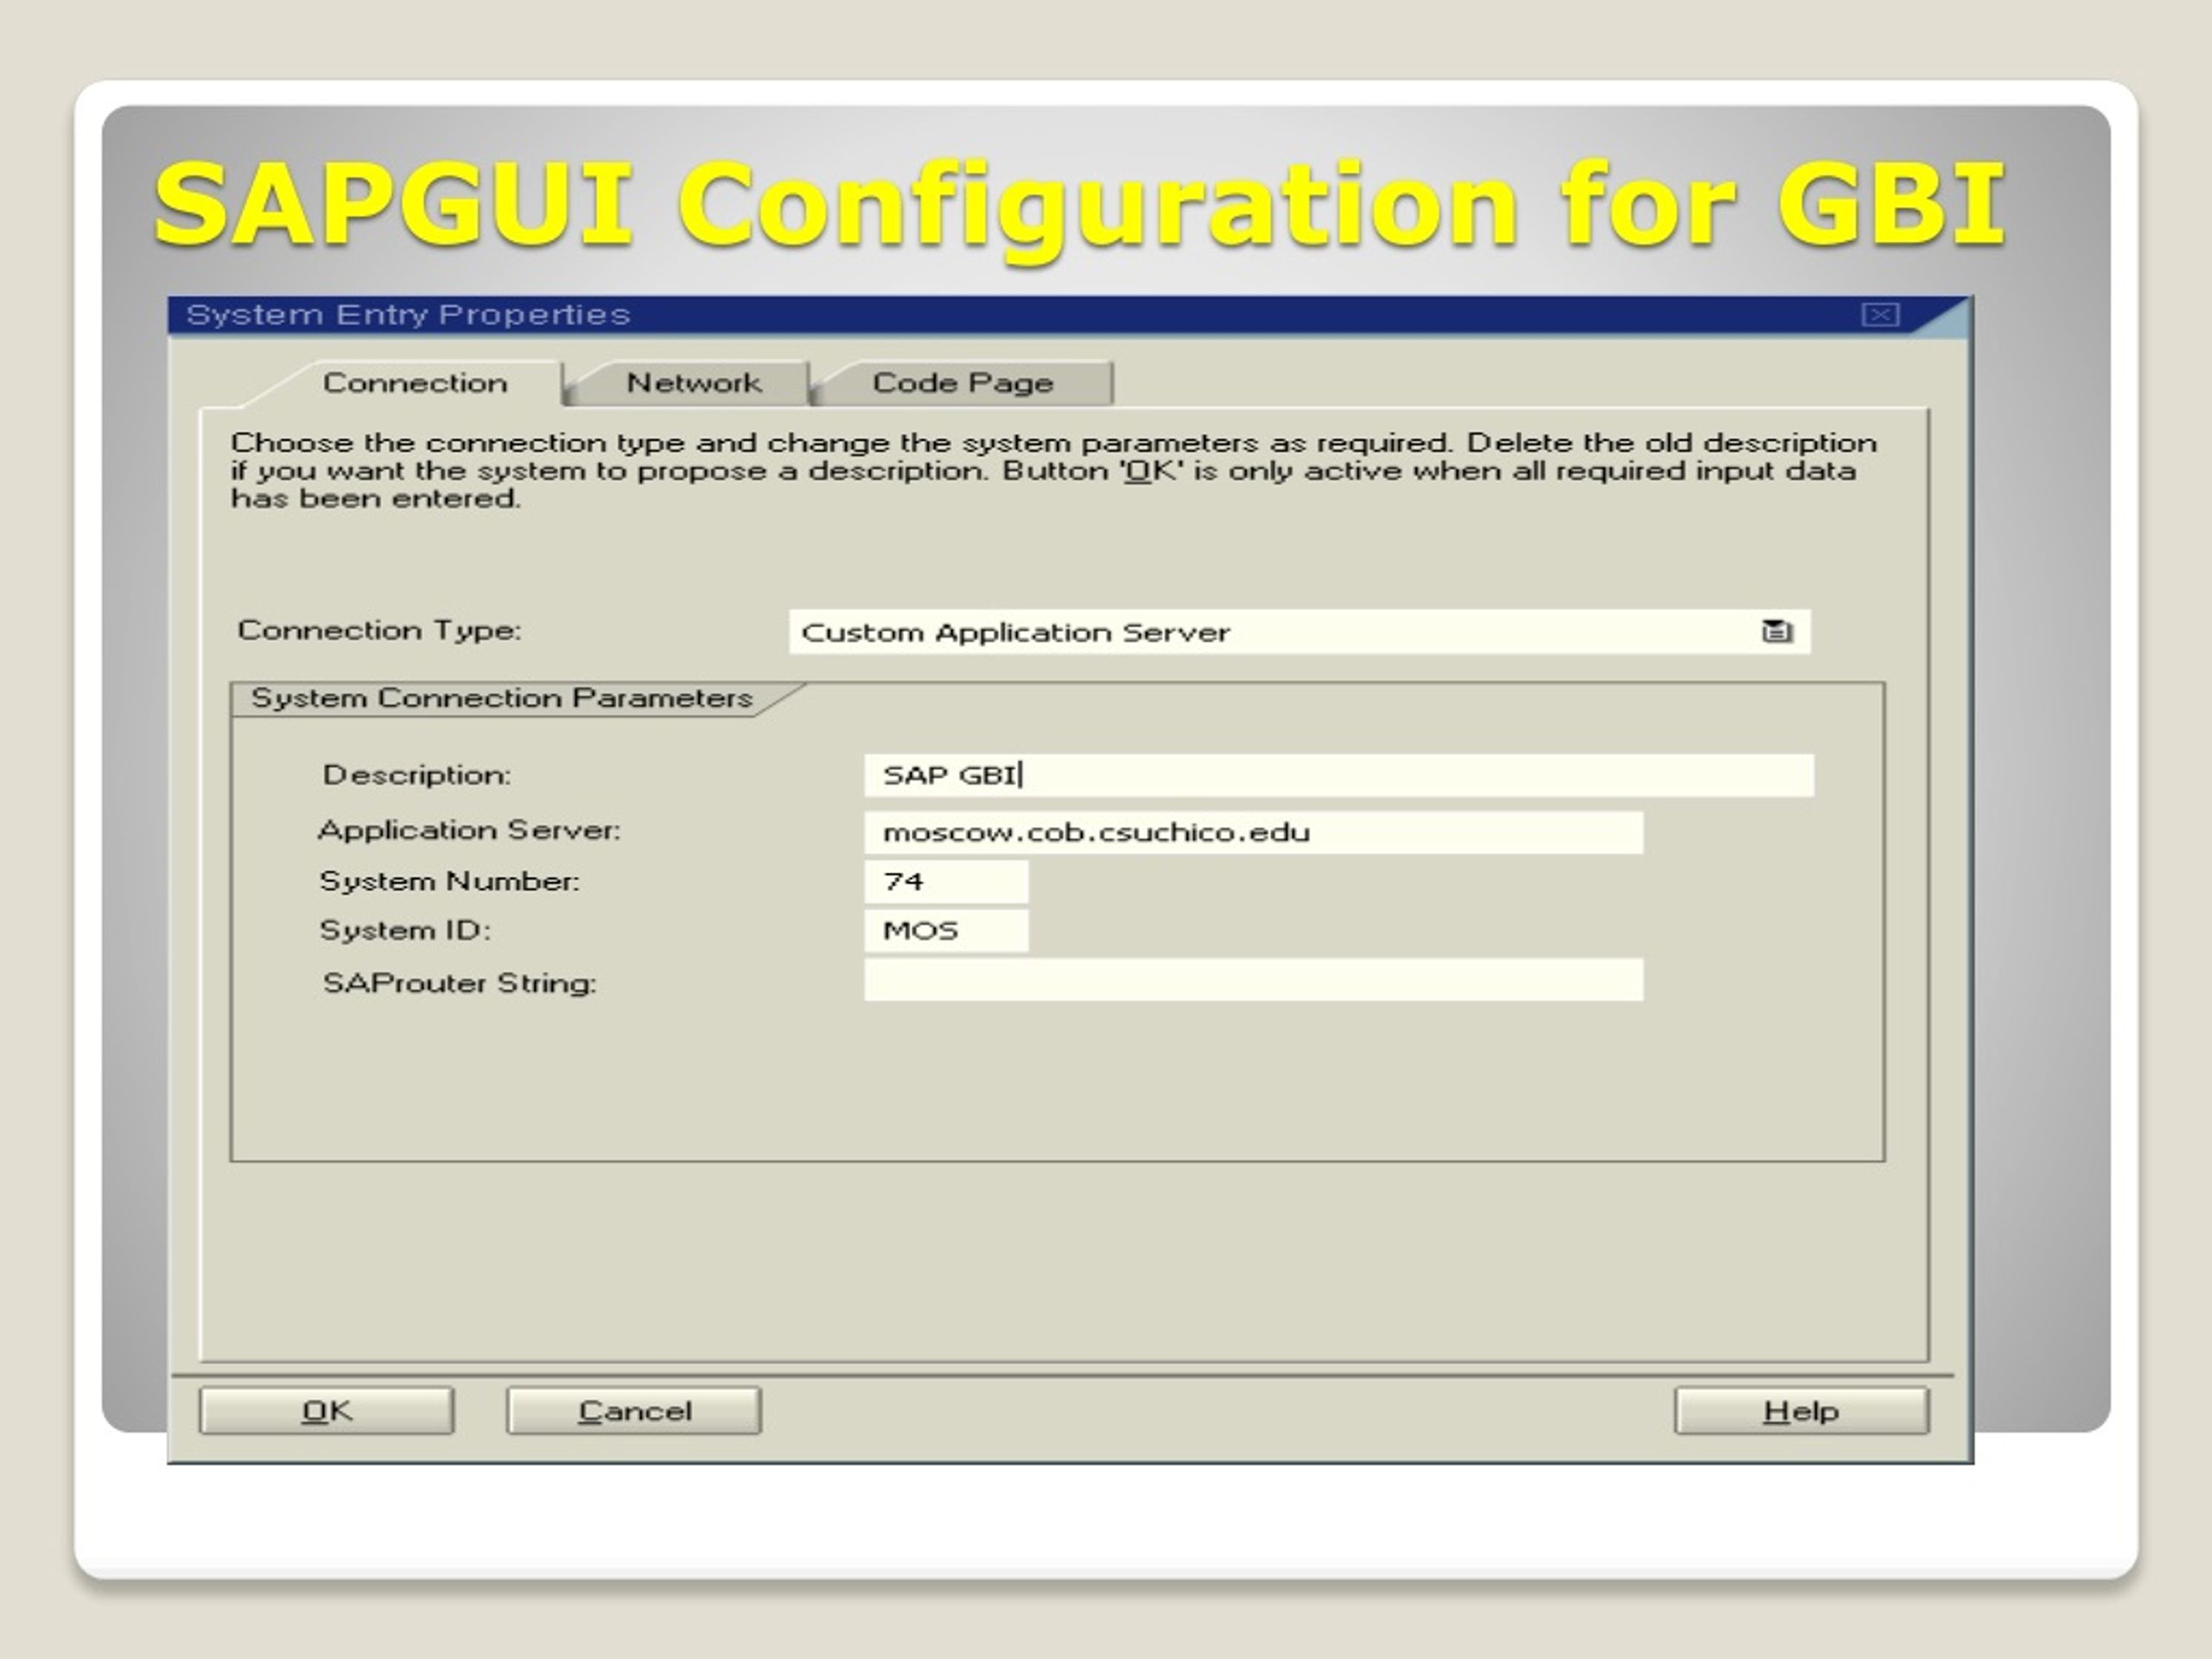Open the Connection Type dropdown list icon
Screen dimensions: 2212x1659
point(1777,631)
